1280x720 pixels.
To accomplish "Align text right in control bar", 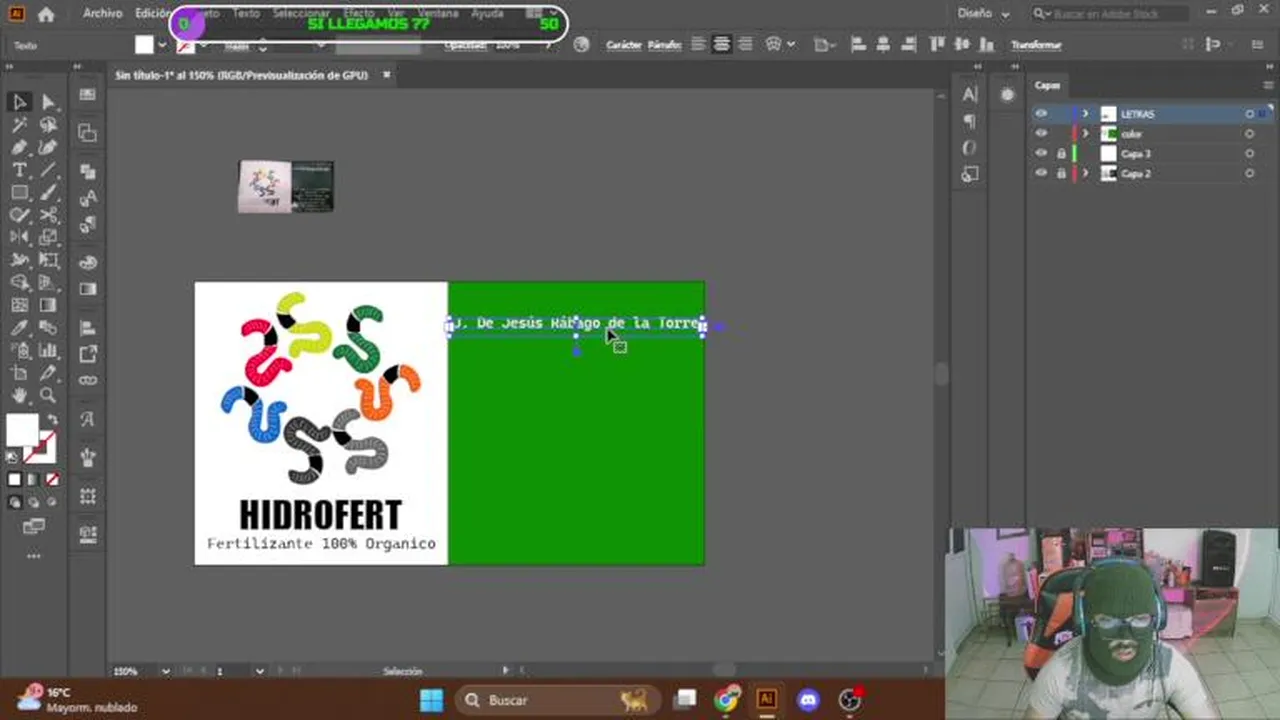I will pyautogui.click(x=745, y=45).
